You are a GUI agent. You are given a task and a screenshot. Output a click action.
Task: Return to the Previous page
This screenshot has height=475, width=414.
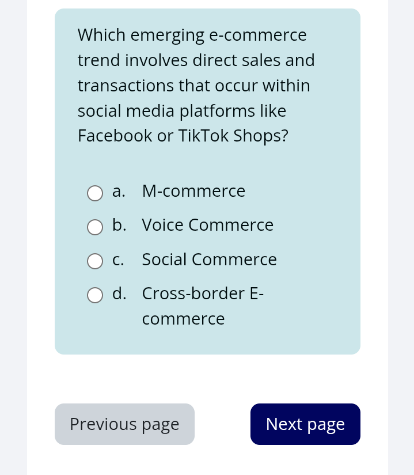(x=125, y=424)
